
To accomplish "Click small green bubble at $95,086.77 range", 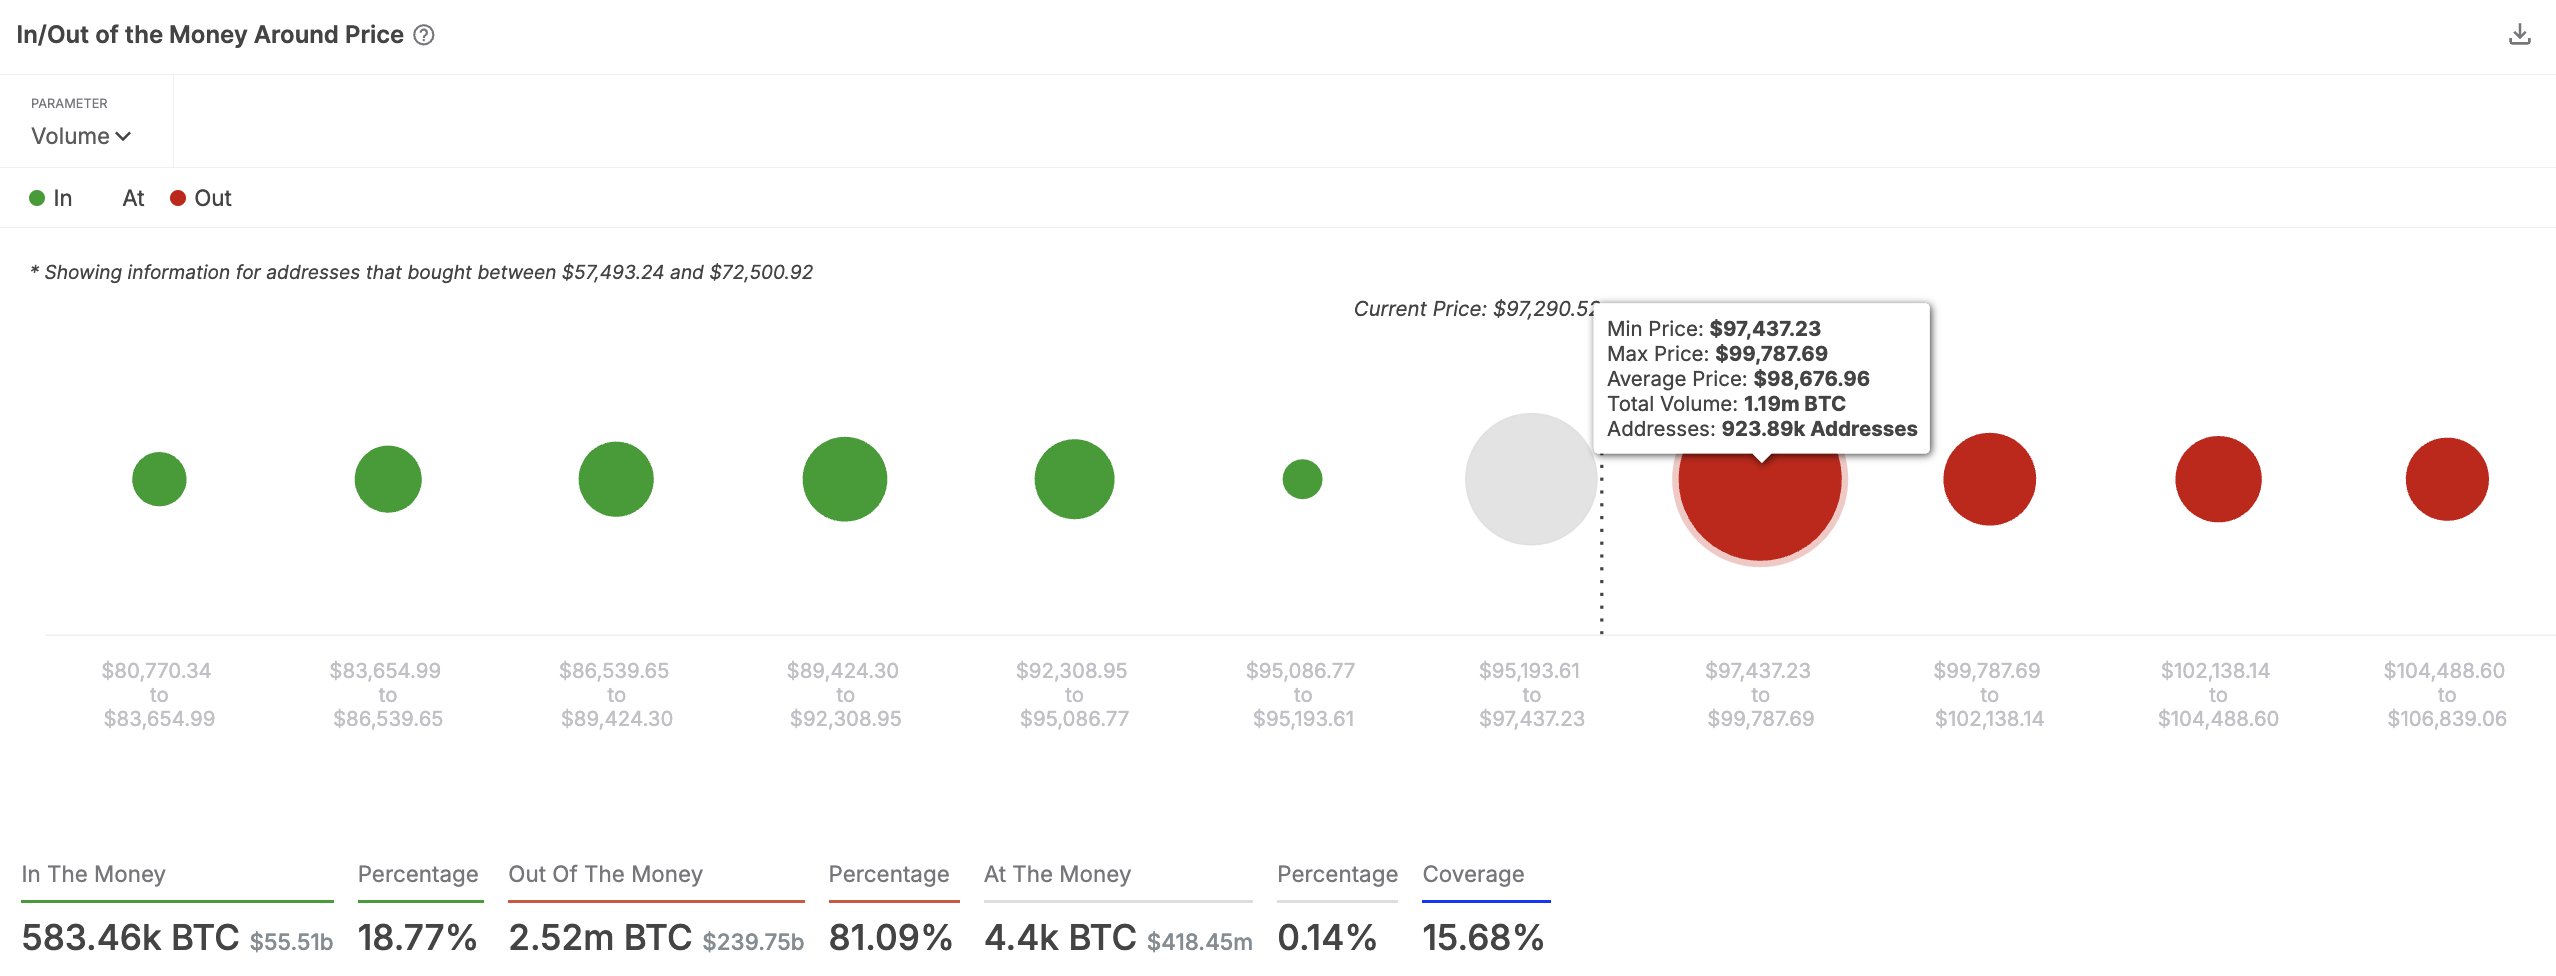I will (1302, 479).
